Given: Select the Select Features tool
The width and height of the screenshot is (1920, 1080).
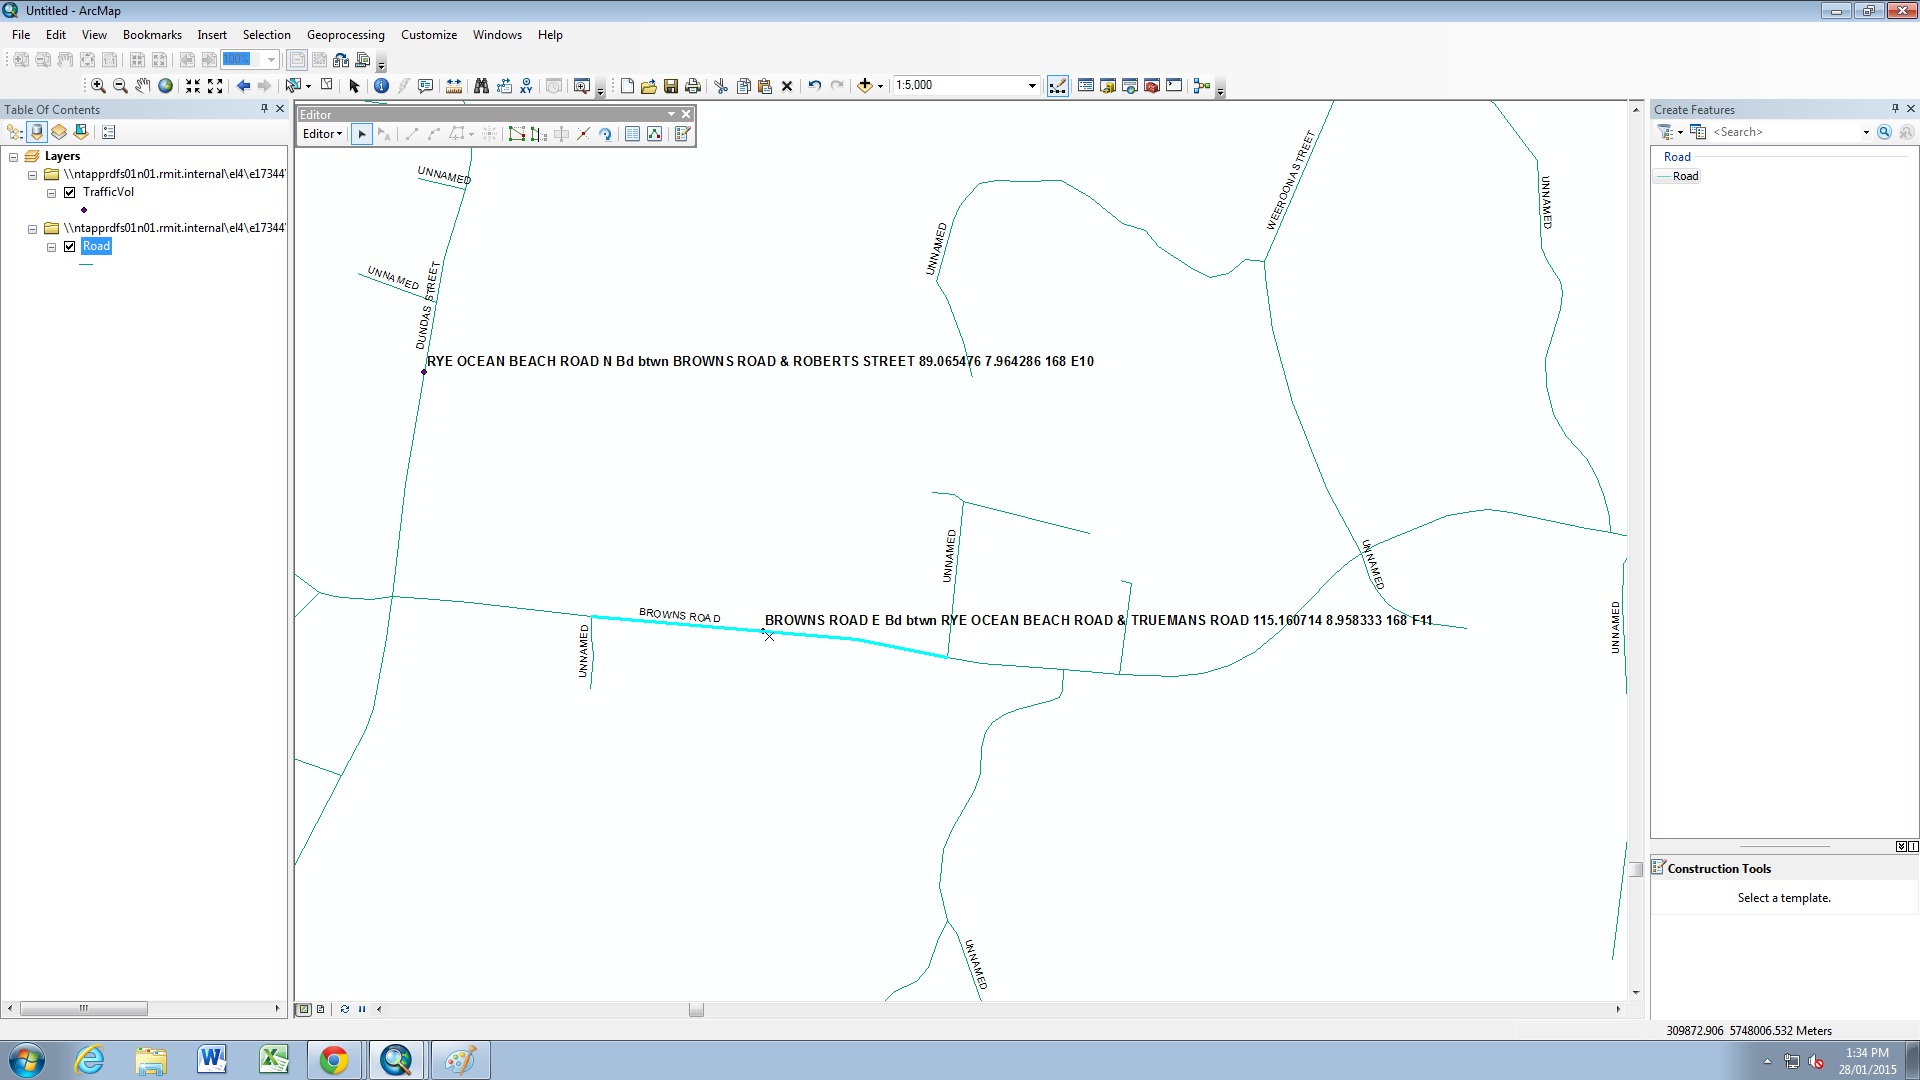Looking at the screenshot, I should (293, 86).
